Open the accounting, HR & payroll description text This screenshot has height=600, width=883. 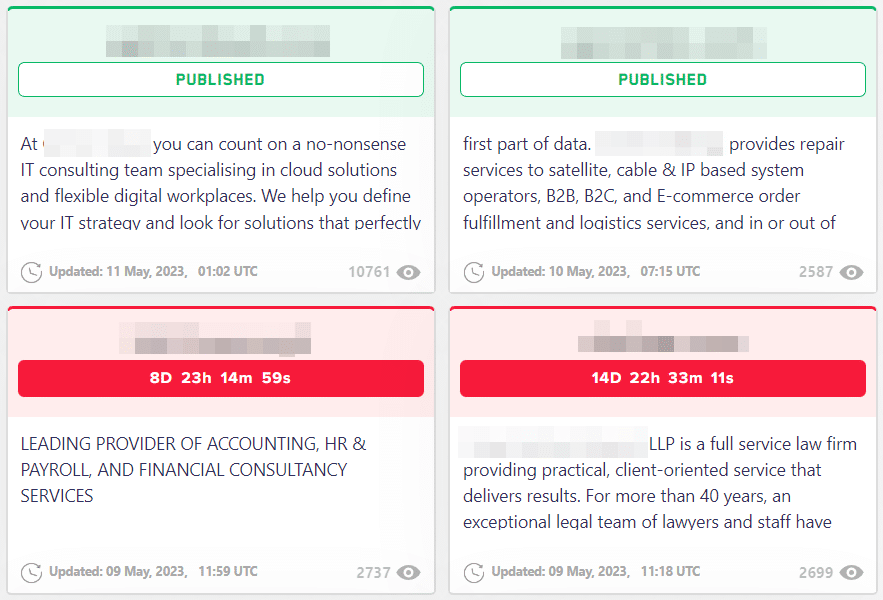tap(194, 470)
